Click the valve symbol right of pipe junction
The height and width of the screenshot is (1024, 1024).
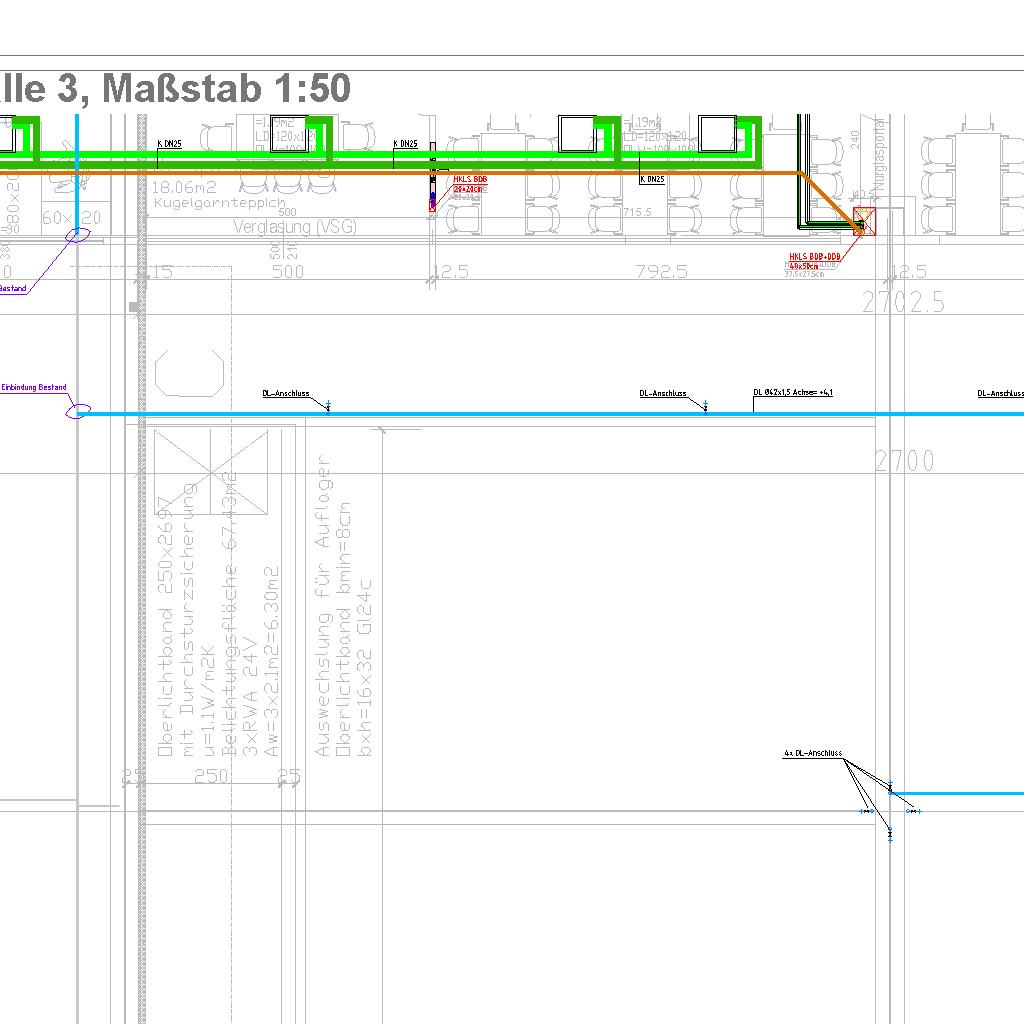click(912, 811)
